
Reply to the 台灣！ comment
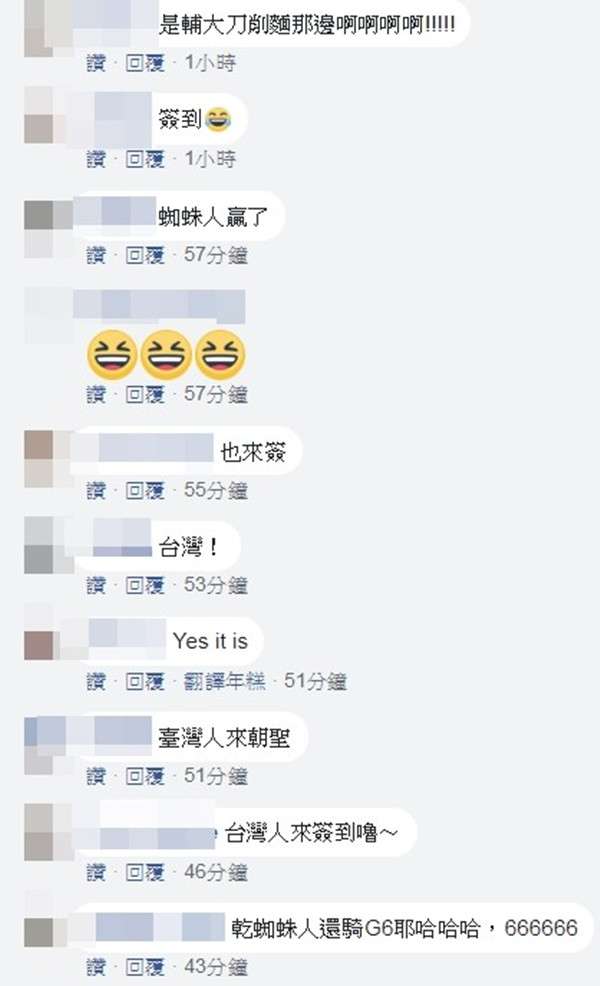[x=145, y=585]
